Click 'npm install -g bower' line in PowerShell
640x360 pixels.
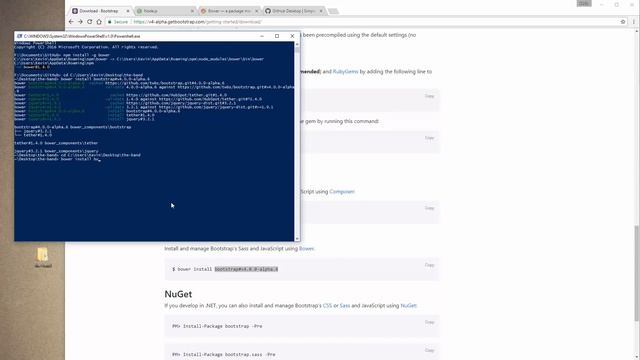click(62, 55)
